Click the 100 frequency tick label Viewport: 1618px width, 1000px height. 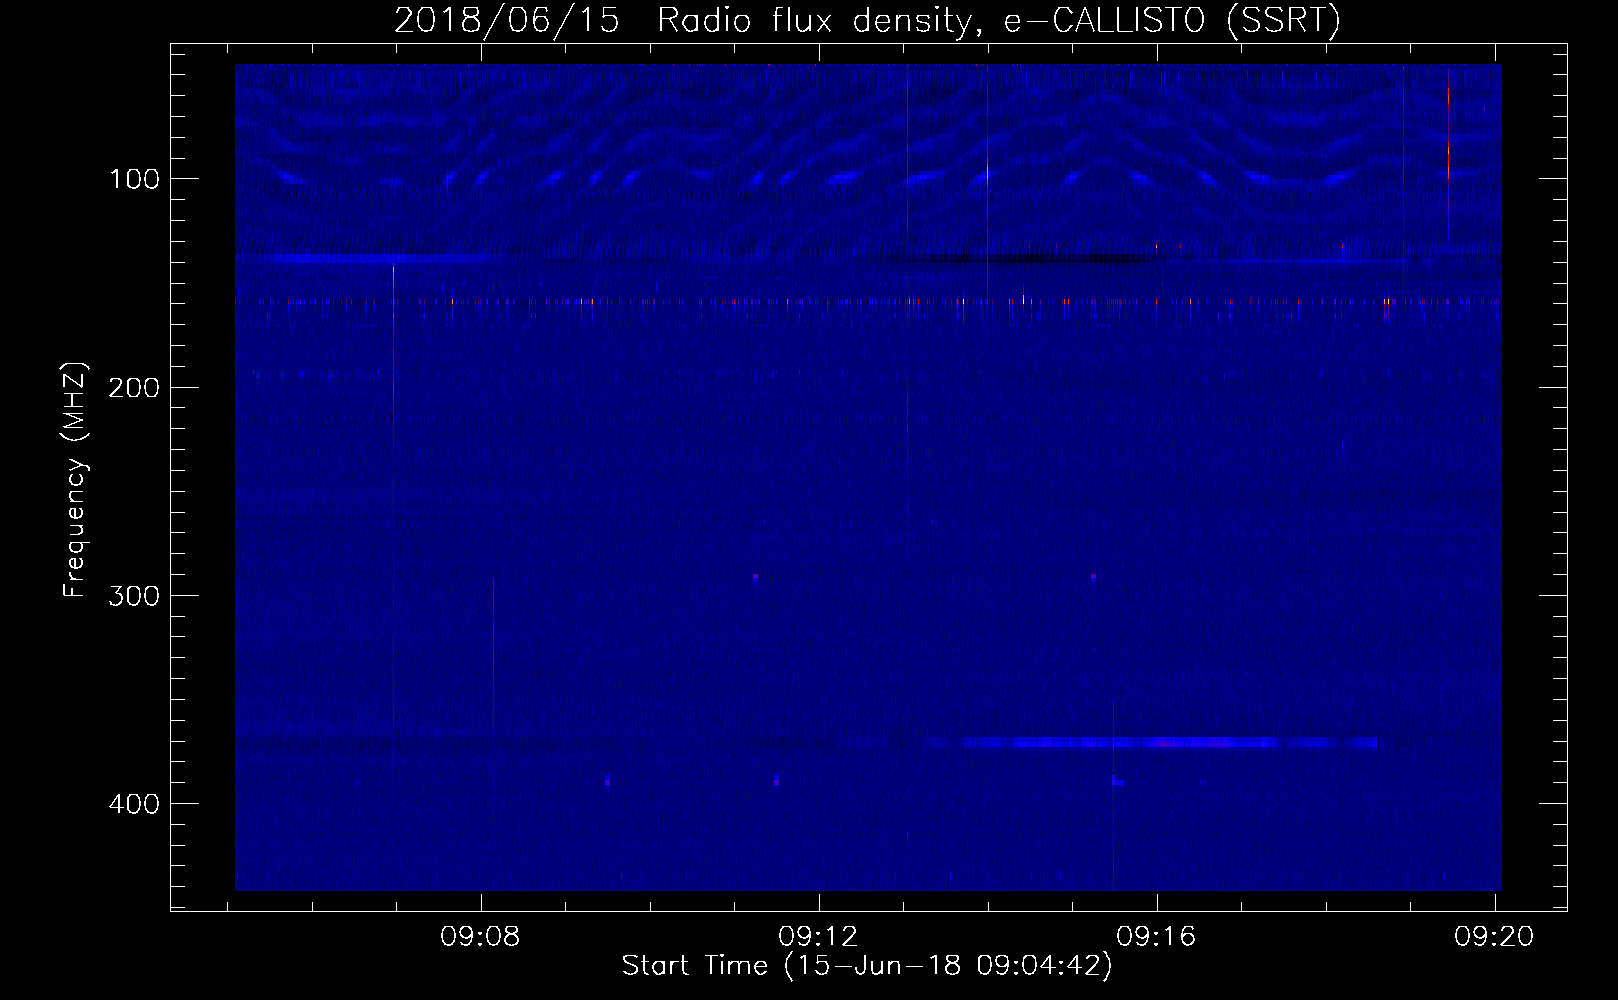click(x=134, y=179)
